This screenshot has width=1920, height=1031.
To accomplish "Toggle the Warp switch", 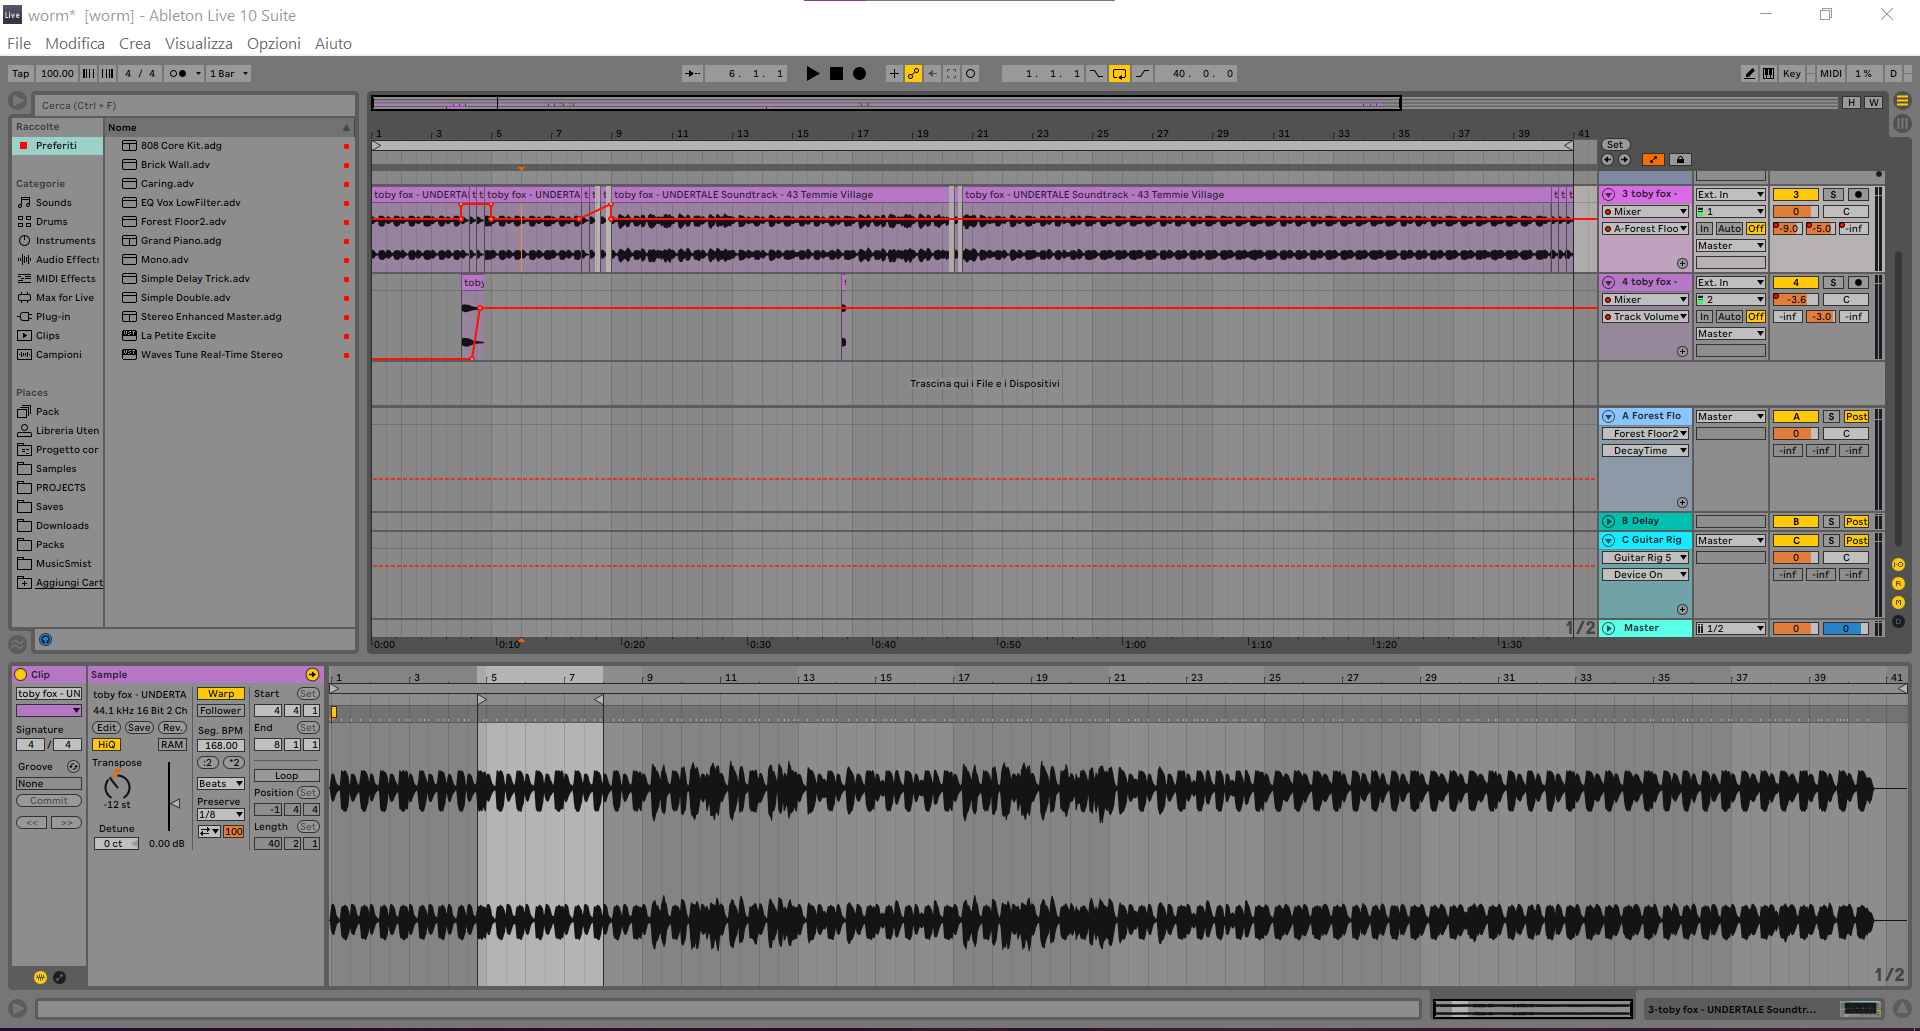I will click(221, 694).
